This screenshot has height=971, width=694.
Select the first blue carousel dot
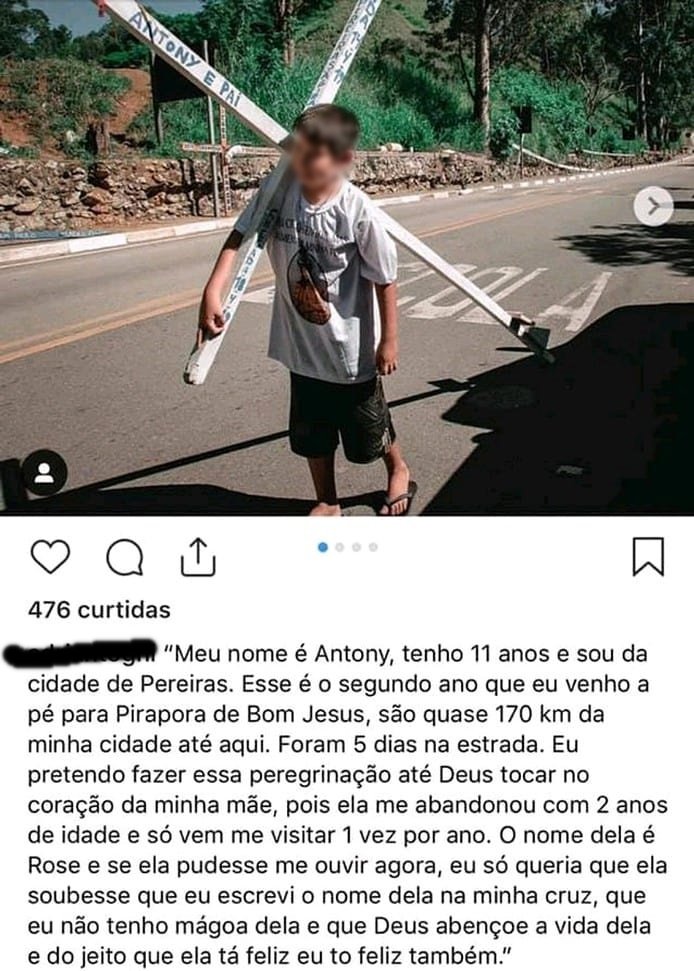pos(323,547)
